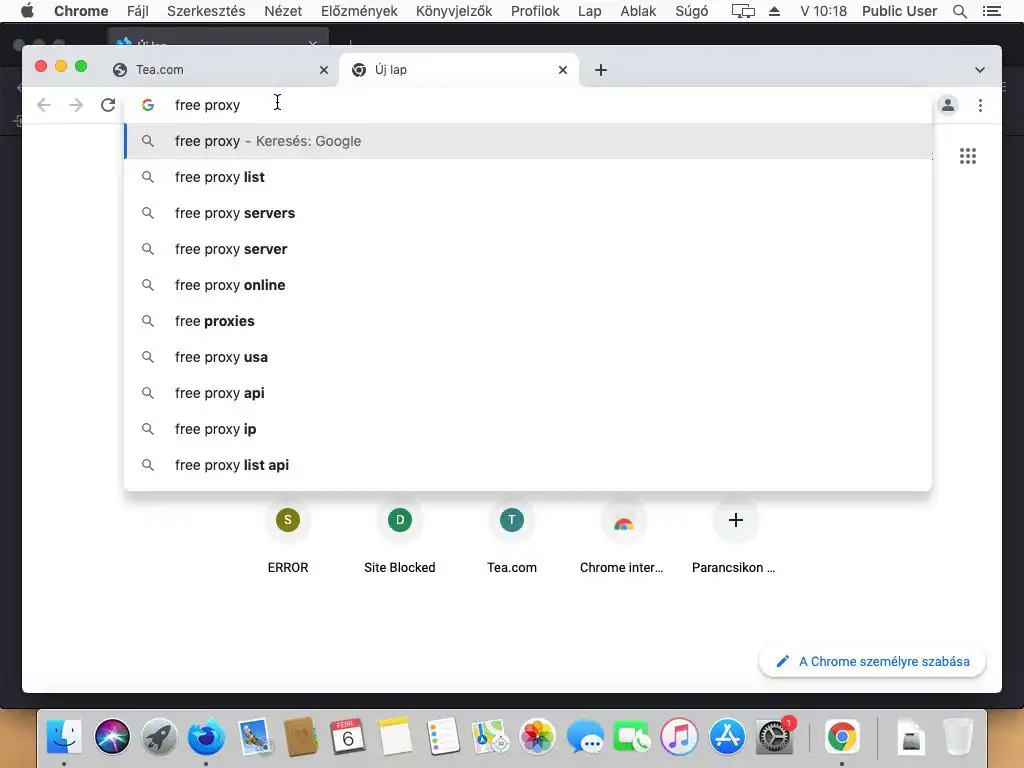1024x768 pixels.
Task: Select the 'free proxy api' suggestion
Action: (528, 392)
